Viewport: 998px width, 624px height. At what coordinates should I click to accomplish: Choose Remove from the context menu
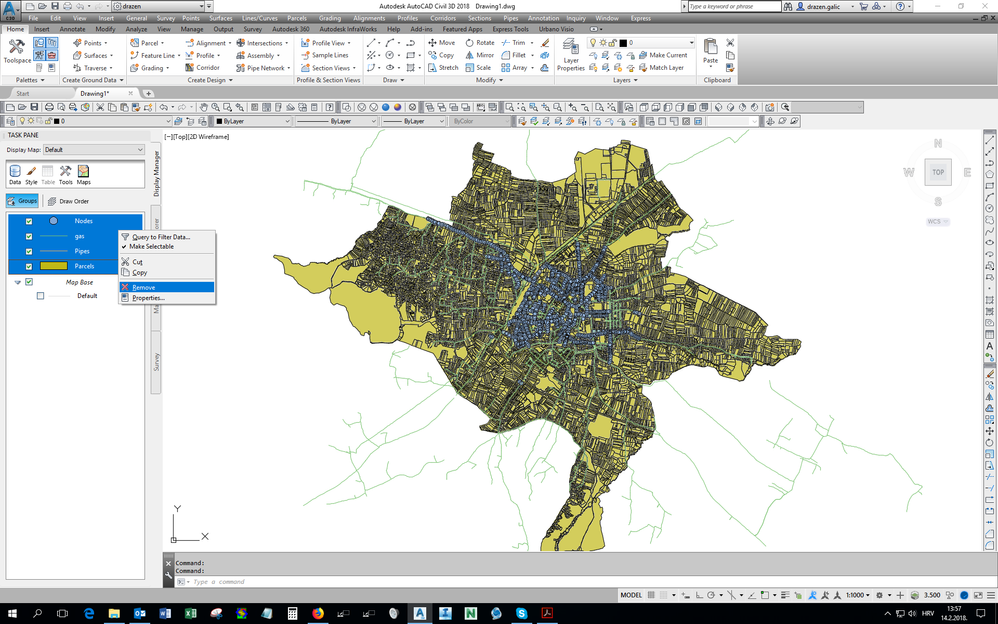pyautogui.click(x=143, y=287)
